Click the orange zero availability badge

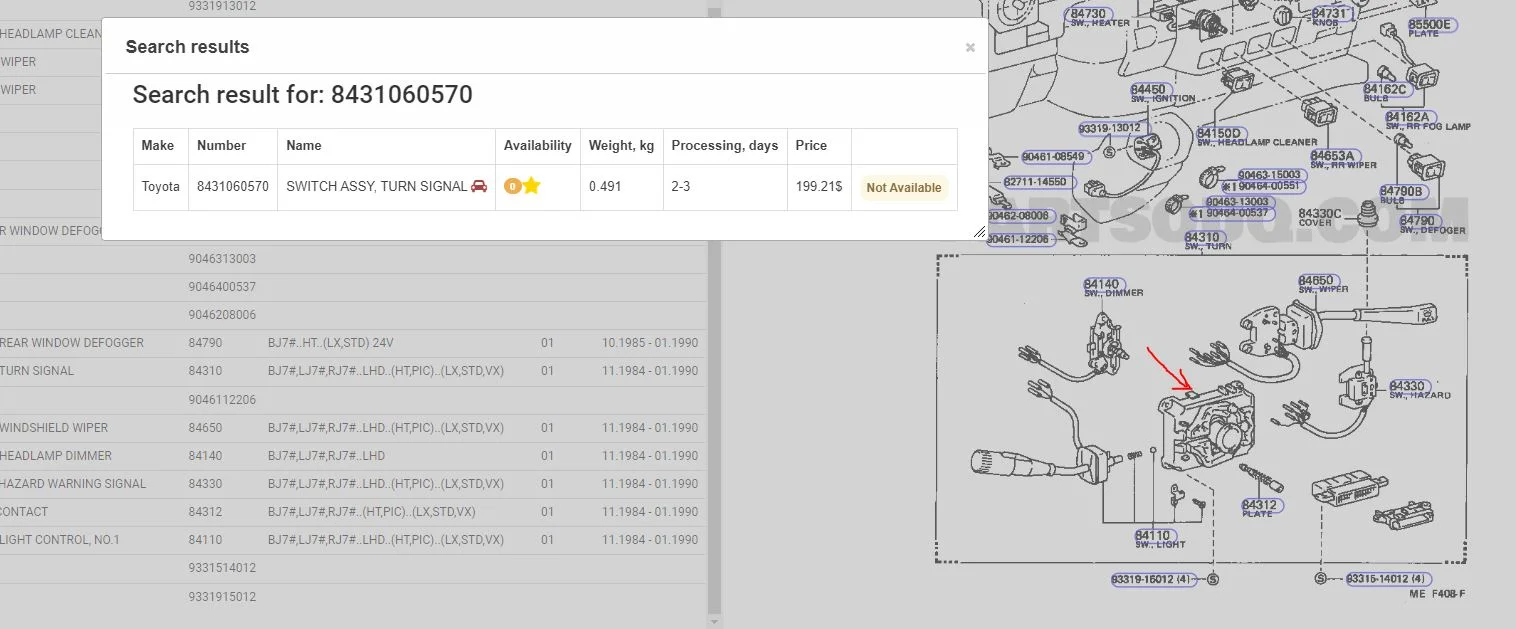point(512,186)
